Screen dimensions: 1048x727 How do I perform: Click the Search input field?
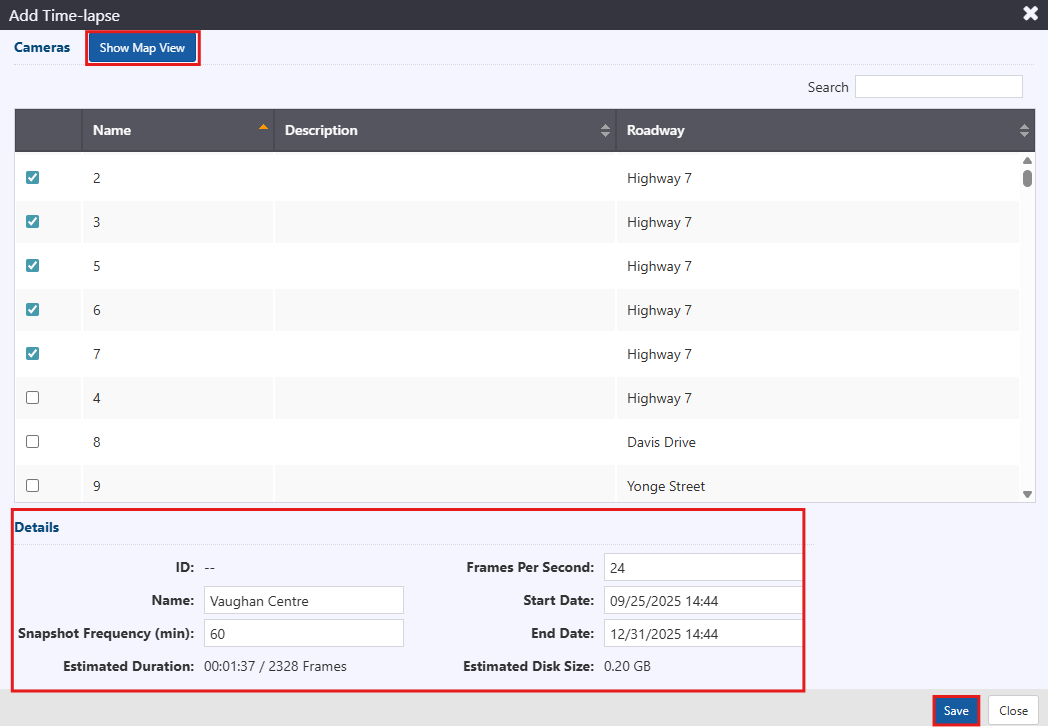pyautogui.click(x=938, y=87)
